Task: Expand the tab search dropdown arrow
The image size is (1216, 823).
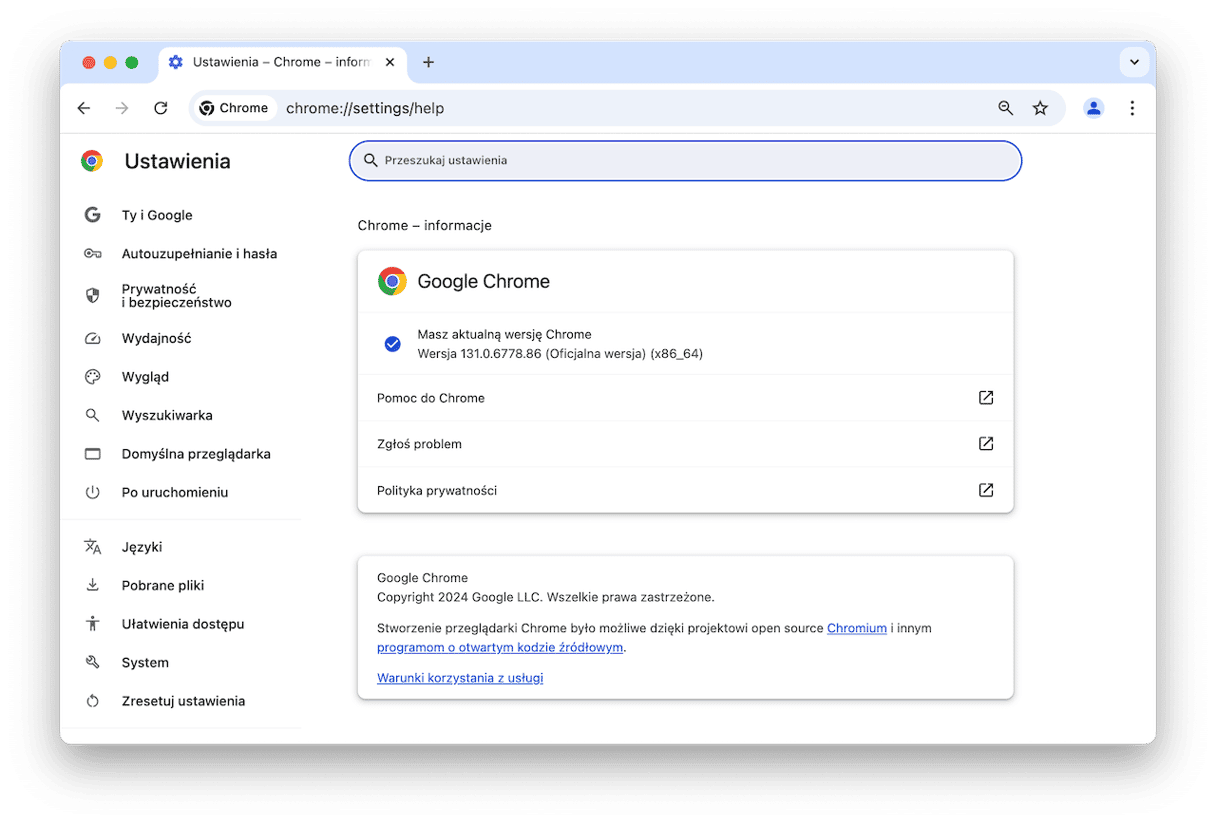Action: pos(1134,62)
